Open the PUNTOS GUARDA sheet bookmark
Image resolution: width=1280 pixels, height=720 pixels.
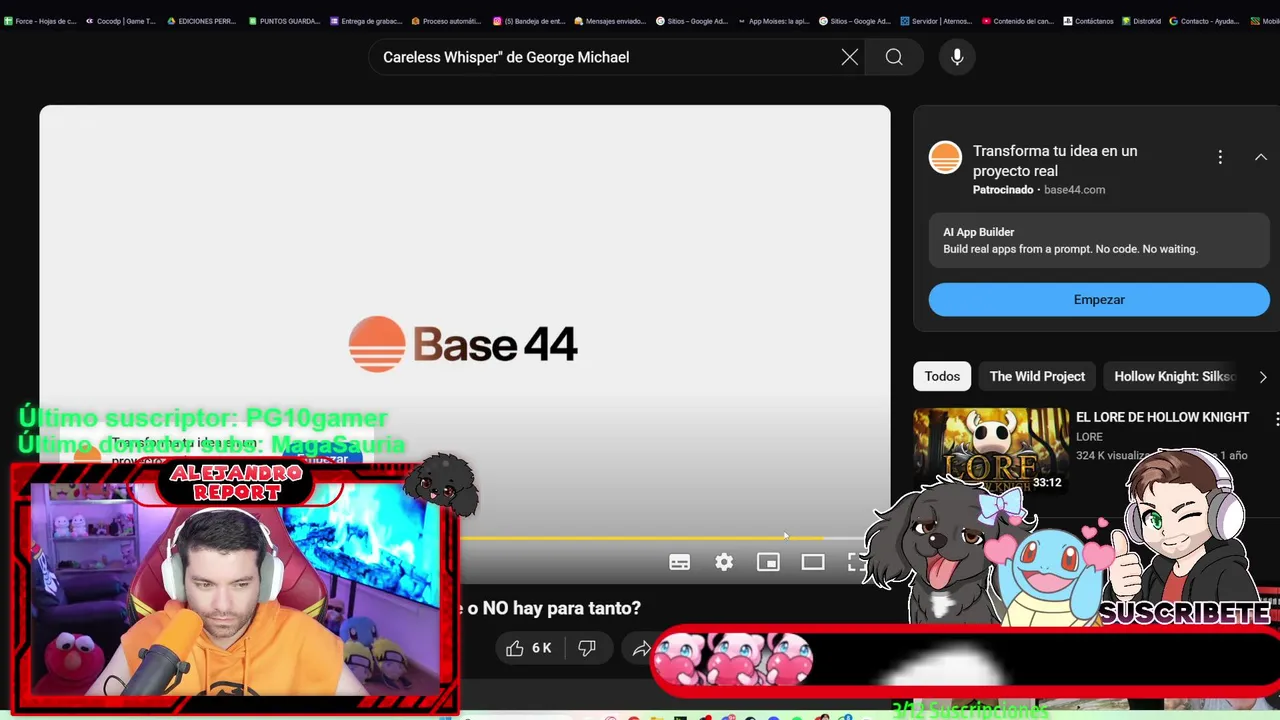[x=284, y=21]
